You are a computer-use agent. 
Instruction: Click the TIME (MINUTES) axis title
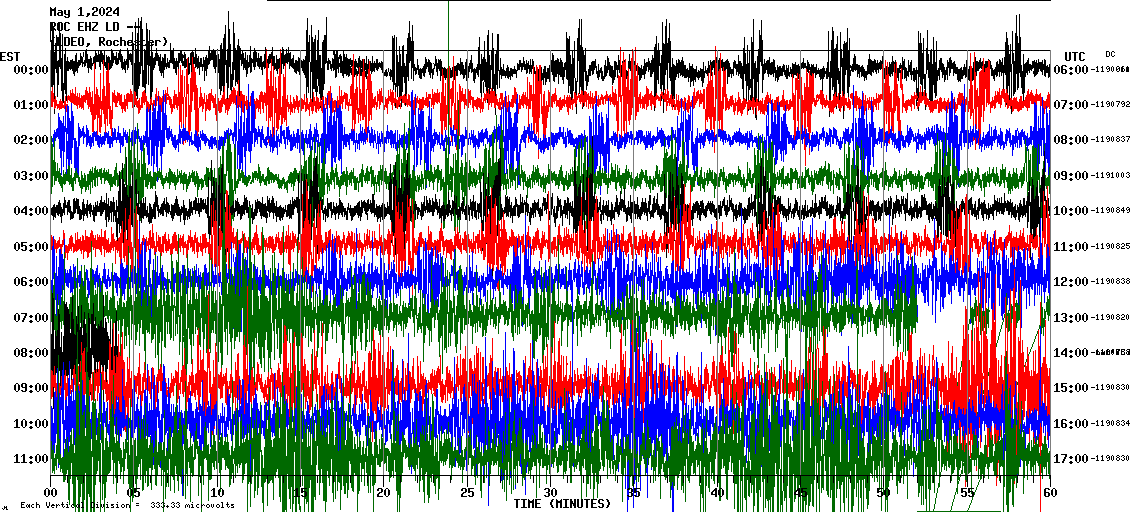click(x=561, y=504)
